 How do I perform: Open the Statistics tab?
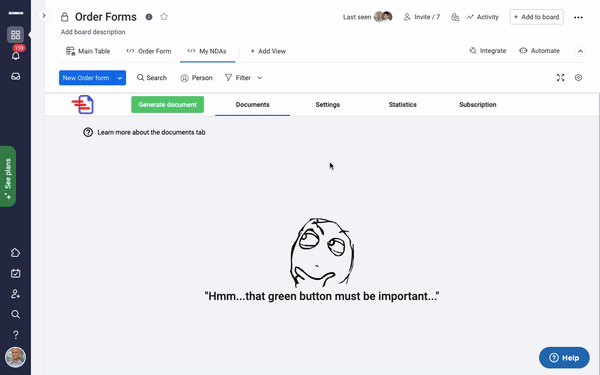[403, 105]
